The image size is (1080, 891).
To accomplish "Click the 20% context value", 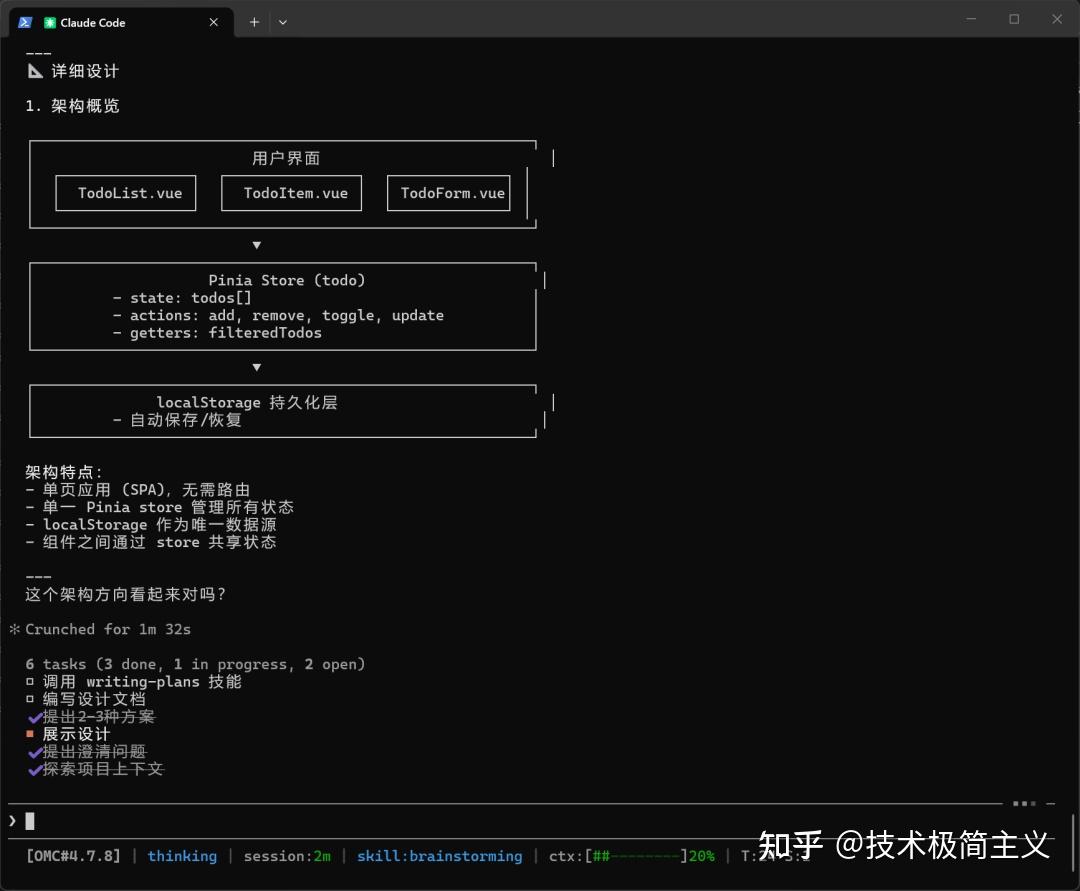I will (x=702, y=856).
